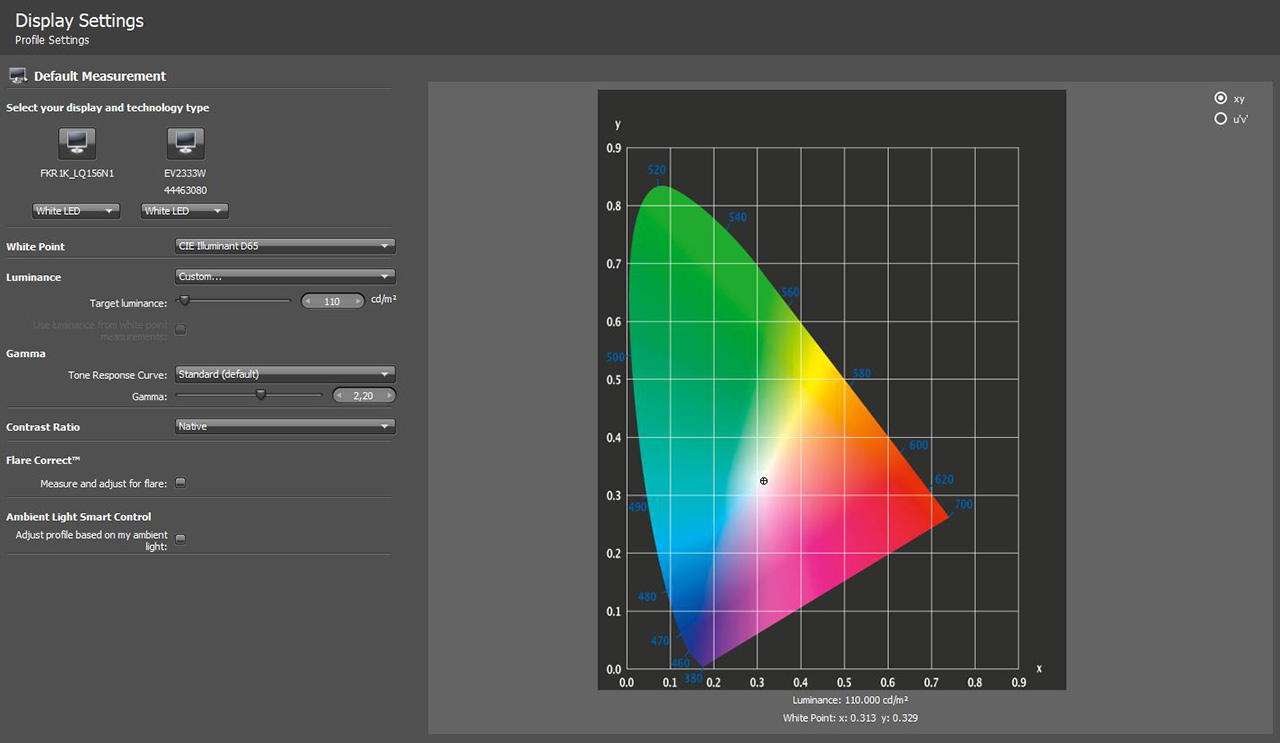The height and width of the screenshot is (743, 1280).
Task: Expand the Tone Response Curve dropdown
Action: coord(285,375)
